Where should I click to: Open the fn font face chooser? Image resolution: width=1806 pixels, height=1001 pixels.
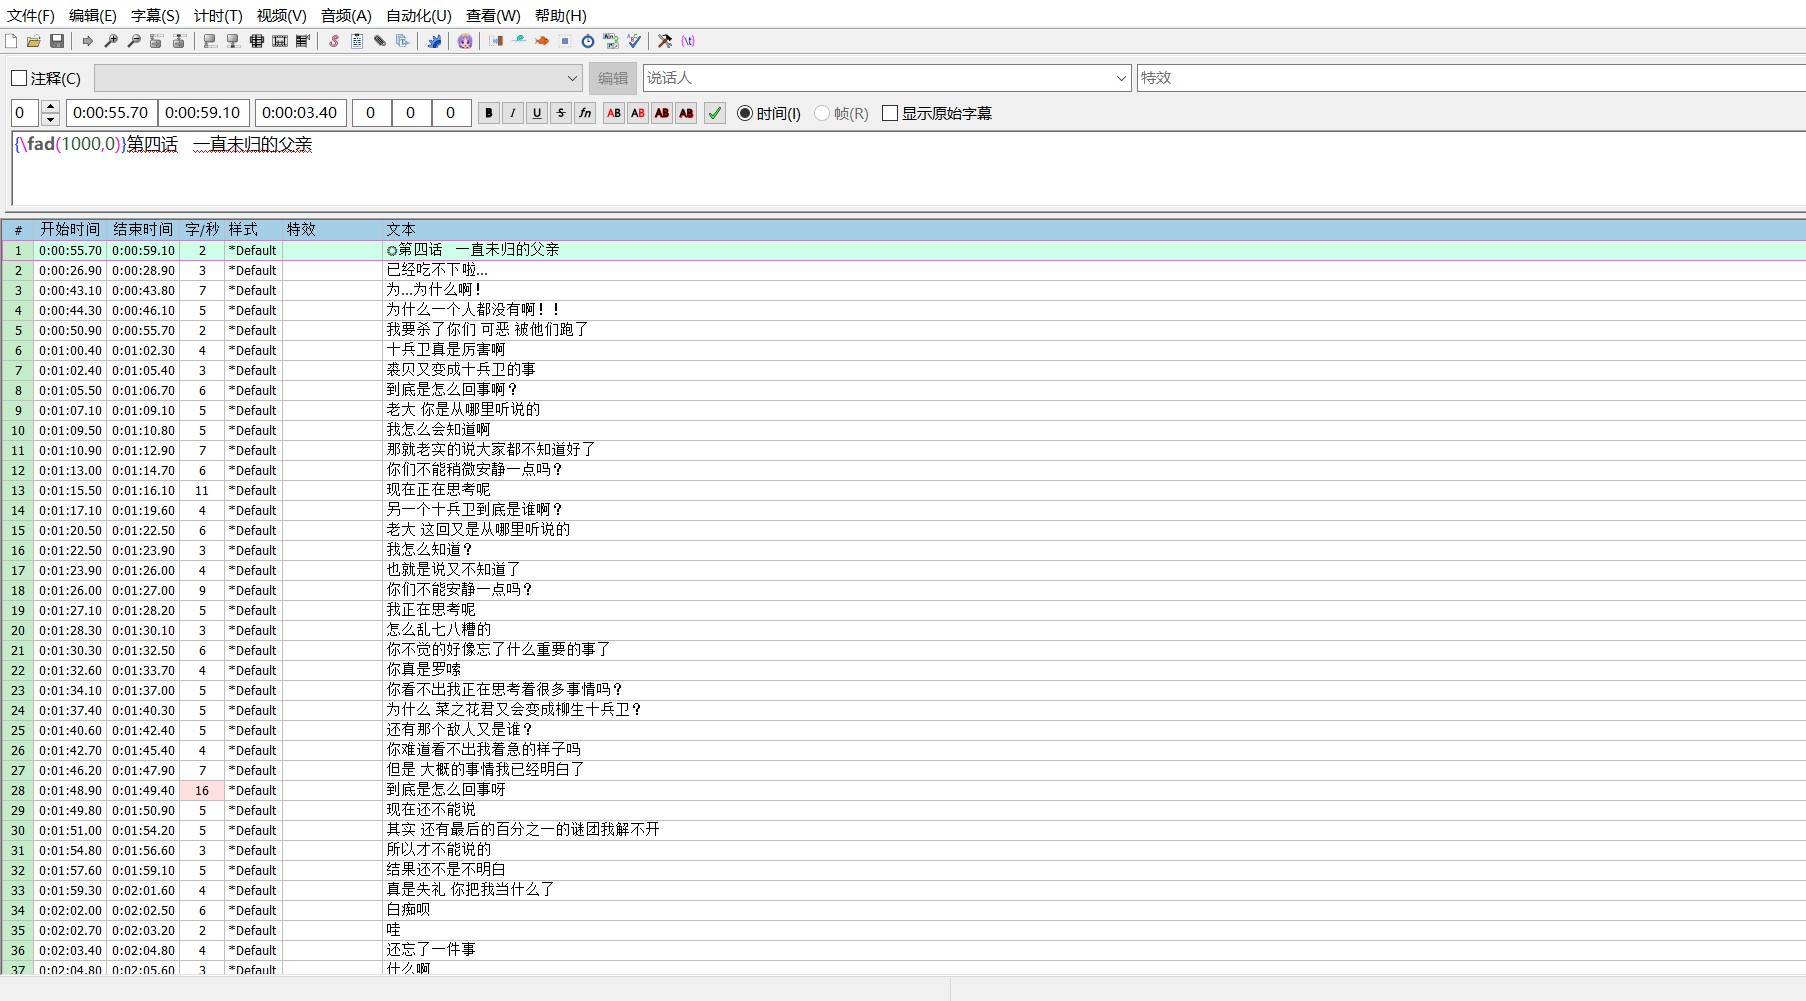585,113
